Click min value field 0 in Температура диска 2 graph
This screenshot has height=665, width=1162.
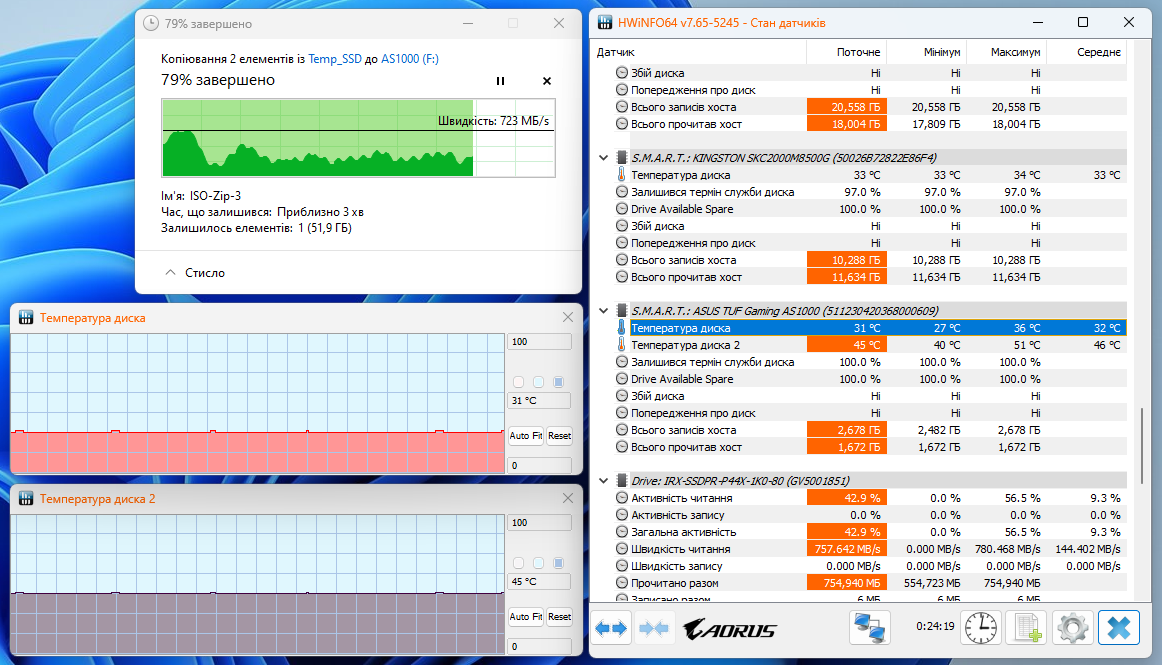coord(540,646)
